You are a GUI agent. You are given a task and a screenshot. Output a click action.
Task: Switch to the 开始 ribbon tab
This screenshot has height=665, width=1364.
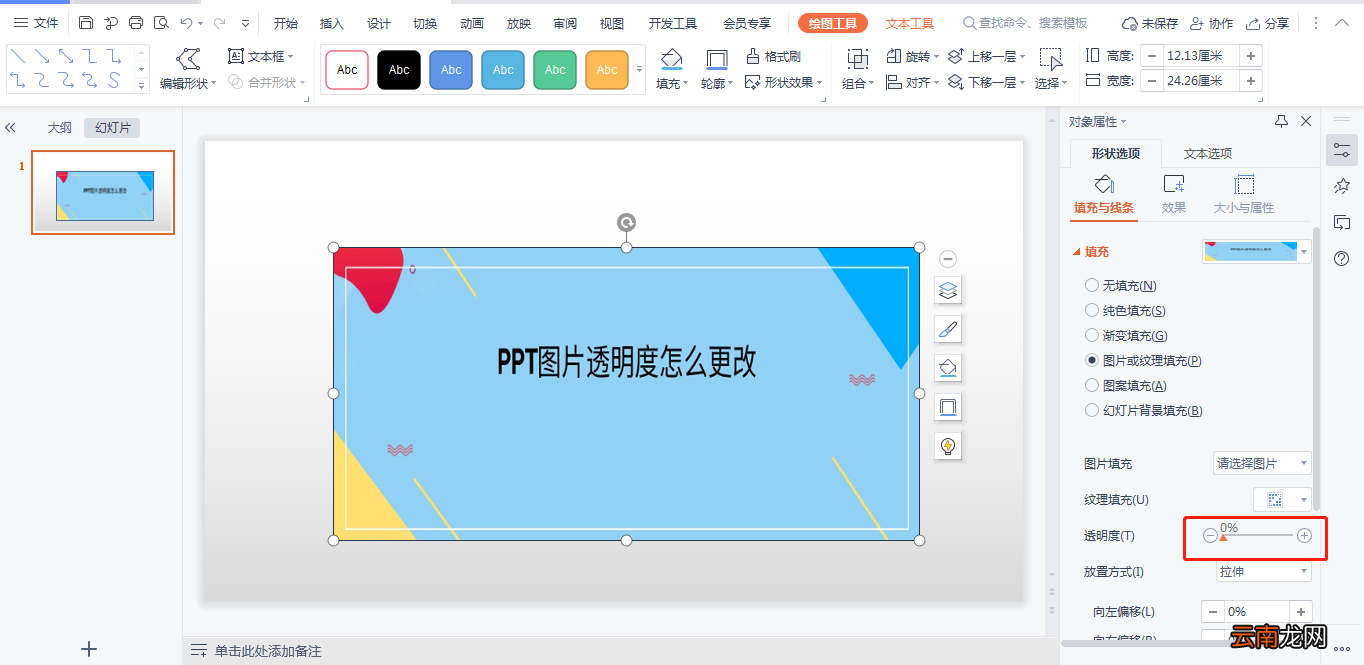[x=286, y=23]
